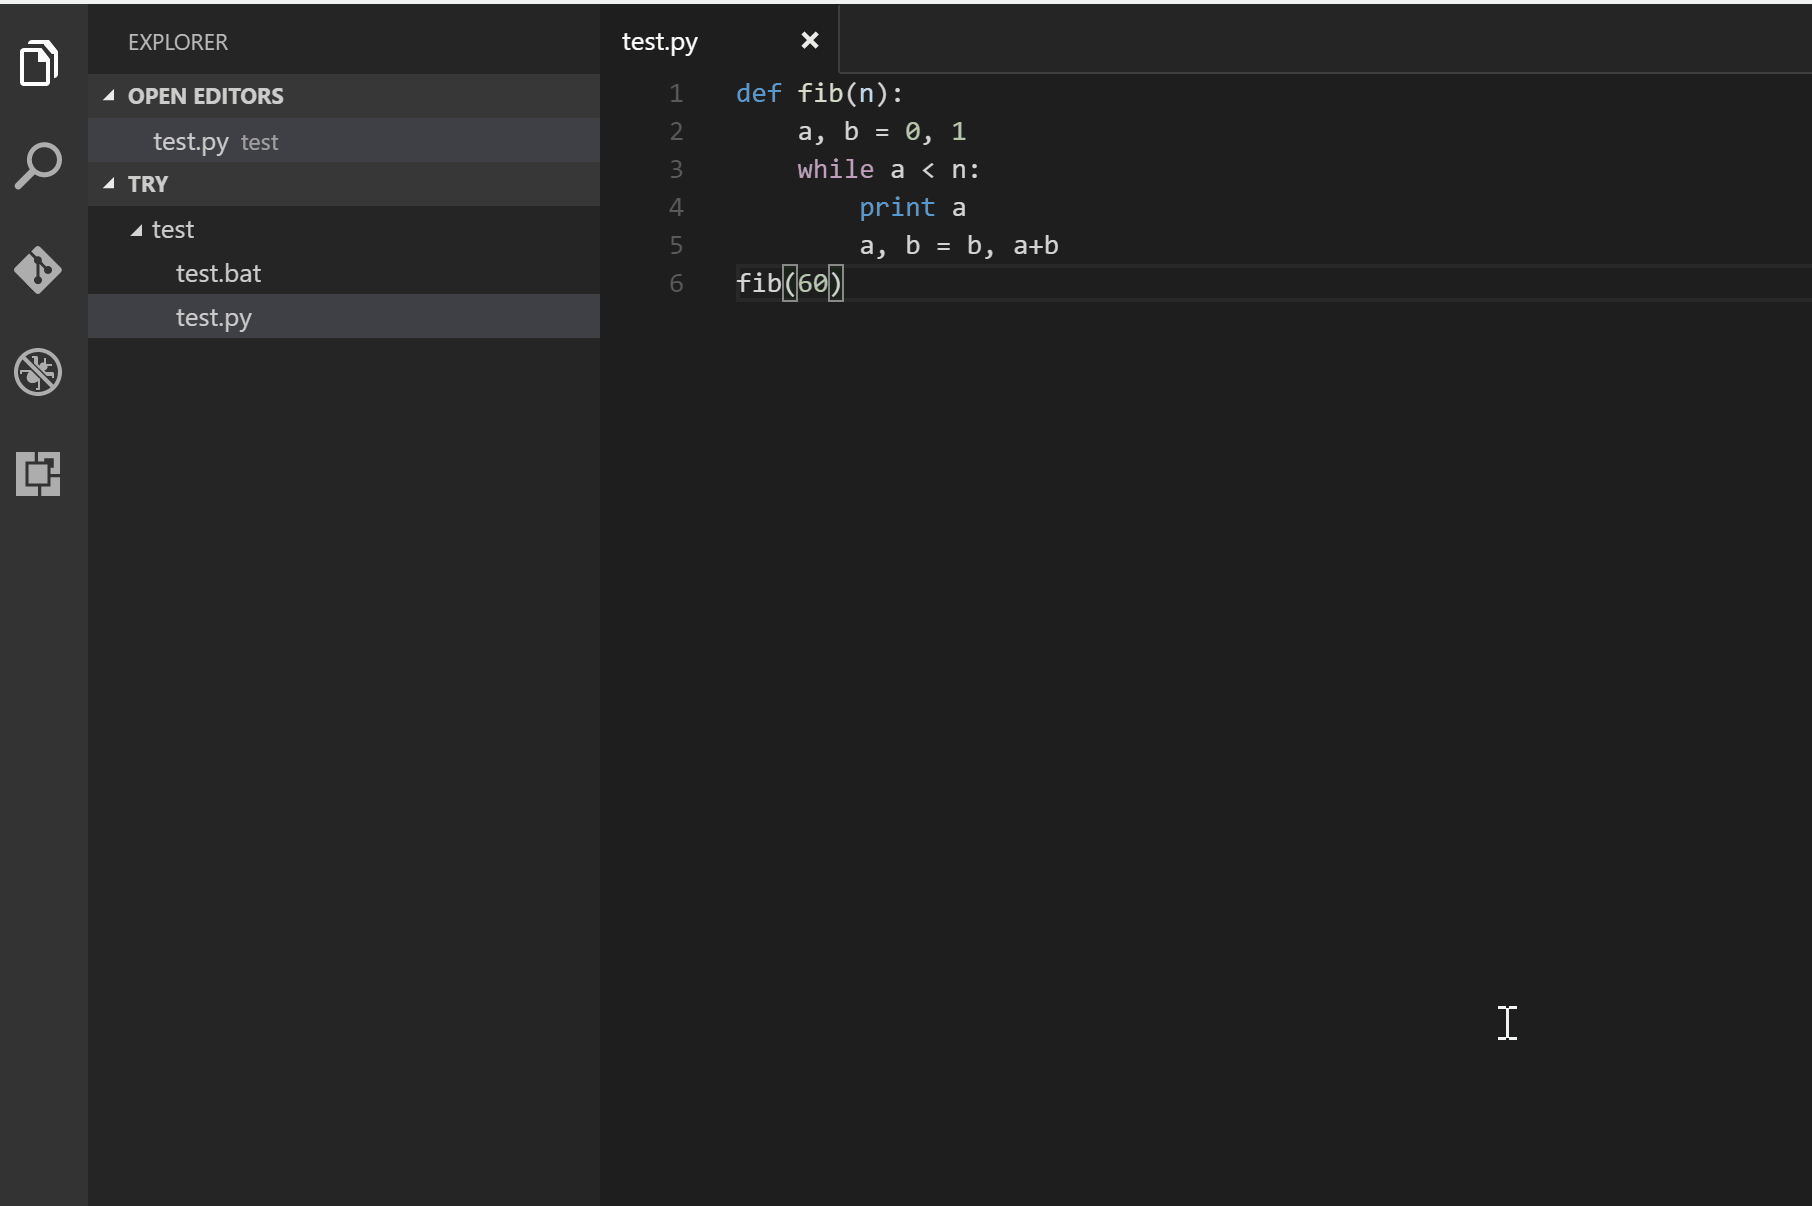Viewport: 1812px width, 1206px height.
Task: Collapse the OPEN EDITORS section arrow
Action: 109,96
